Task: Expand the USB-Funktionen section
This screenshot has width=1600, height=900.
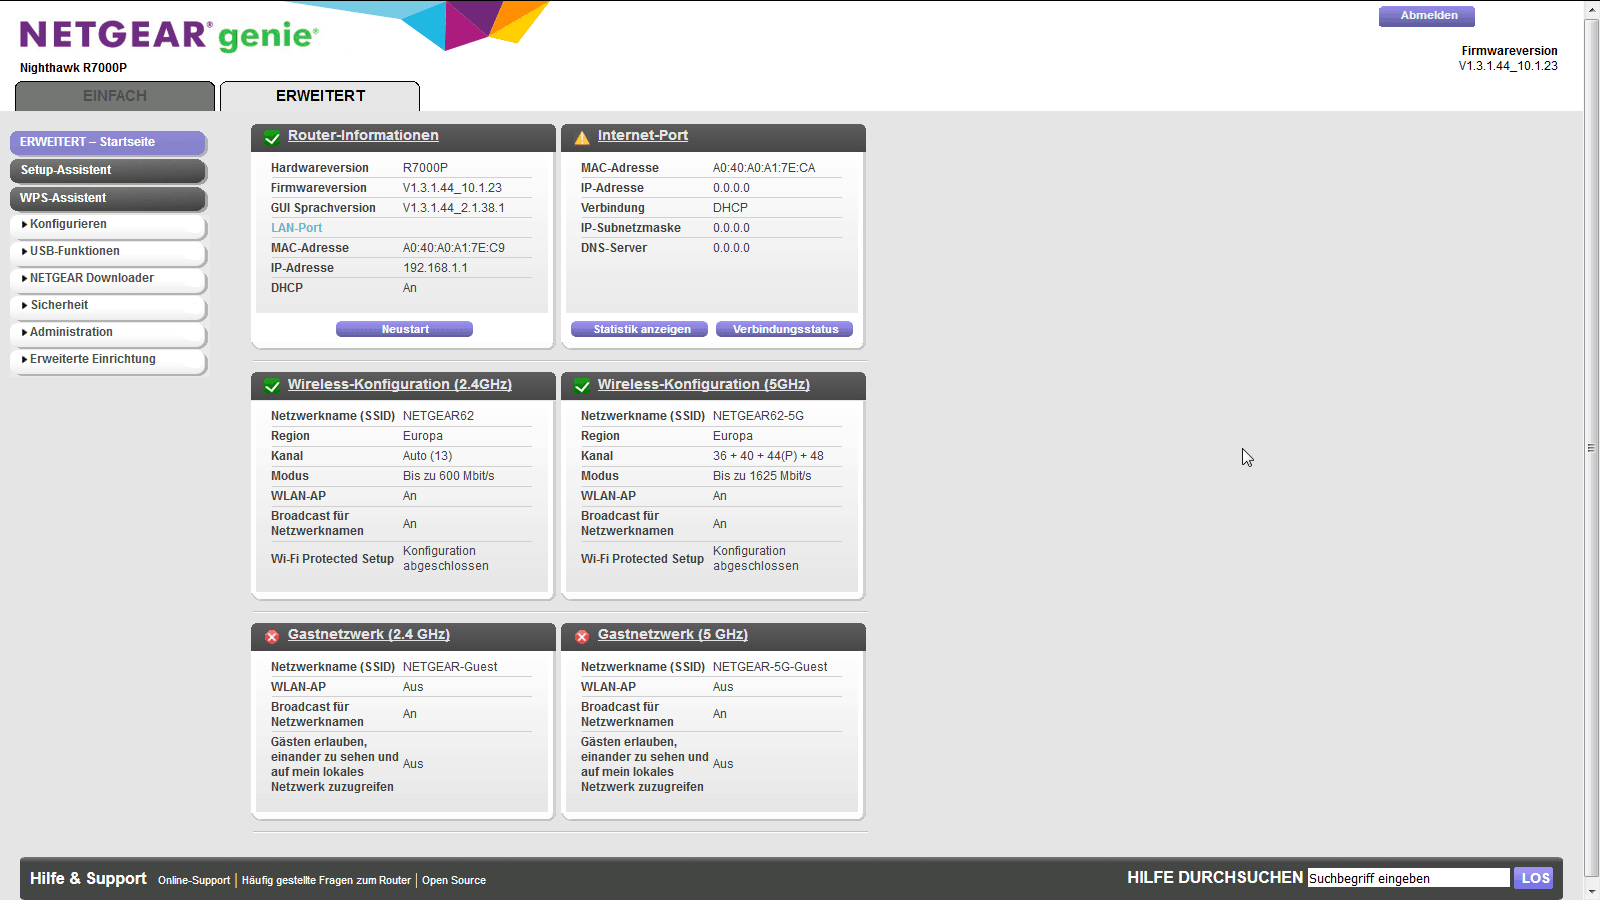Action: (x=108, y=251)
